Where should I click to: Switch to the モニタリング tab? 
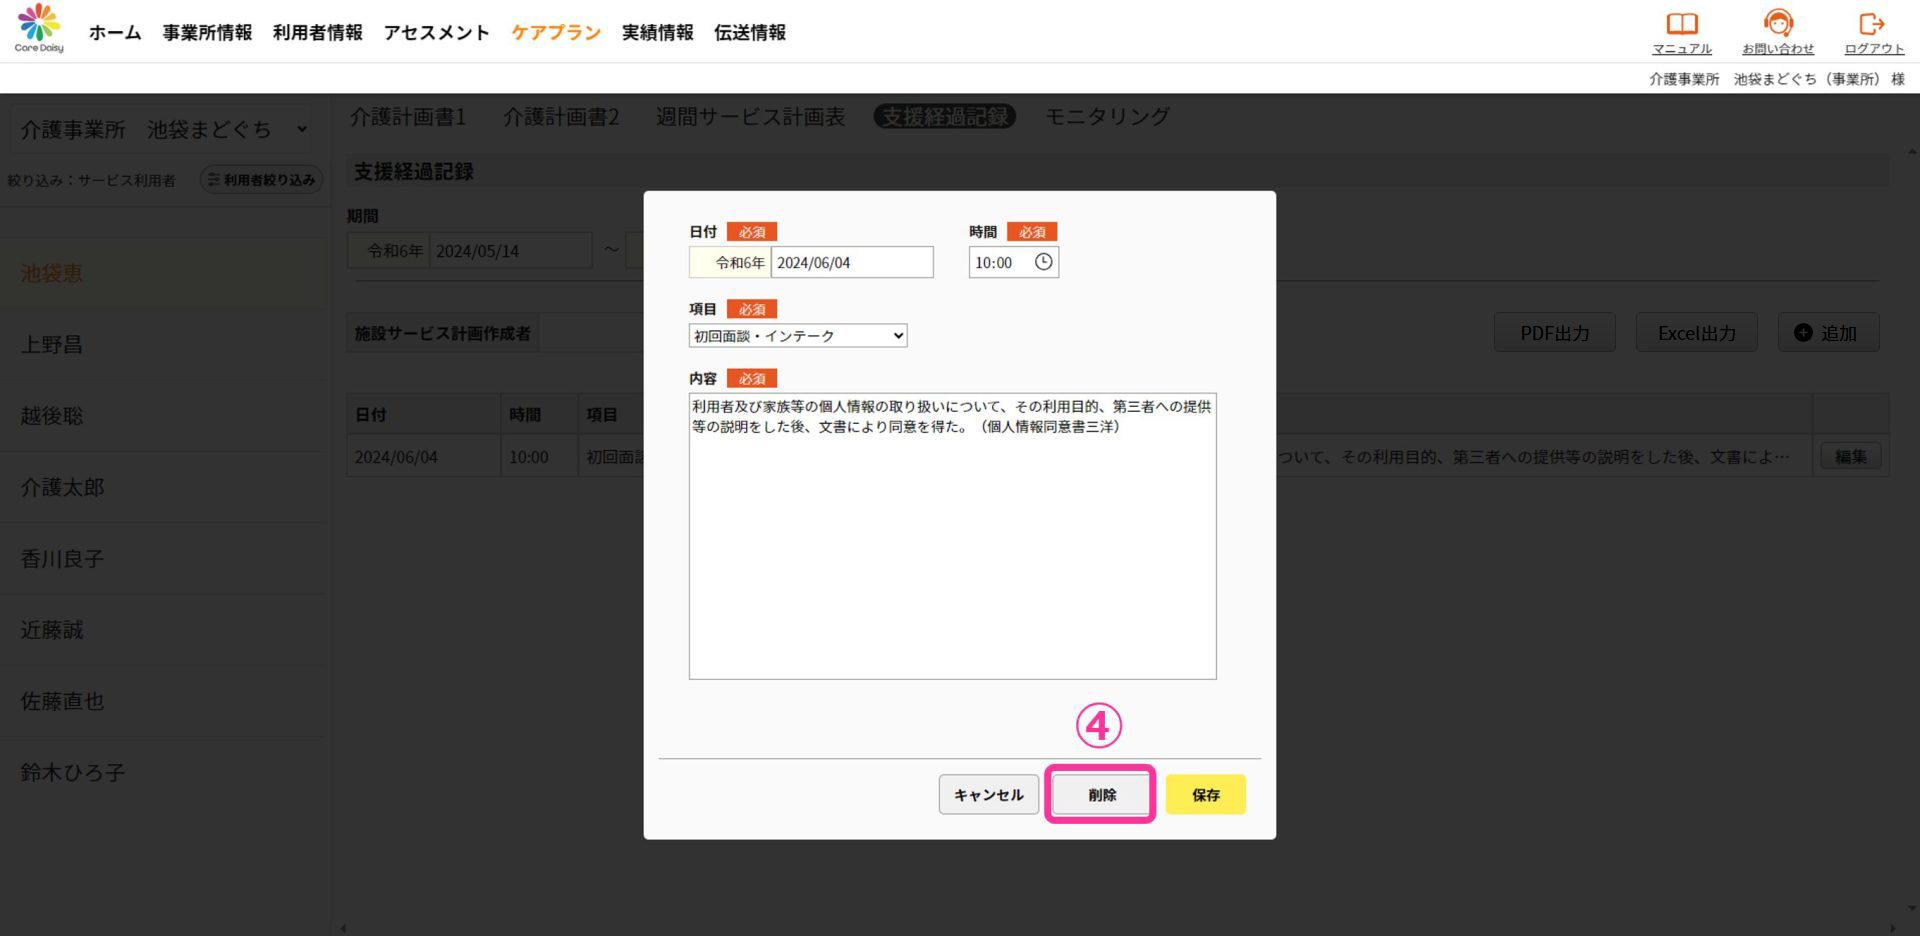[1107, 117]
